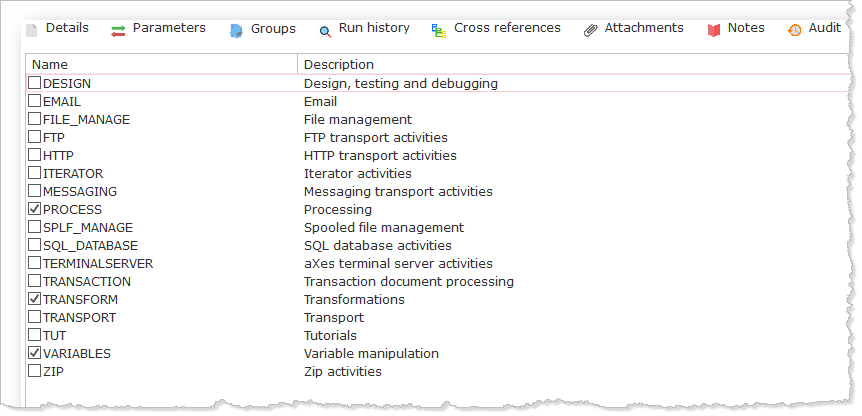The image size is (862, 416).
Task: Click the Attachments paperclip icon
Action: click(590, 31)
